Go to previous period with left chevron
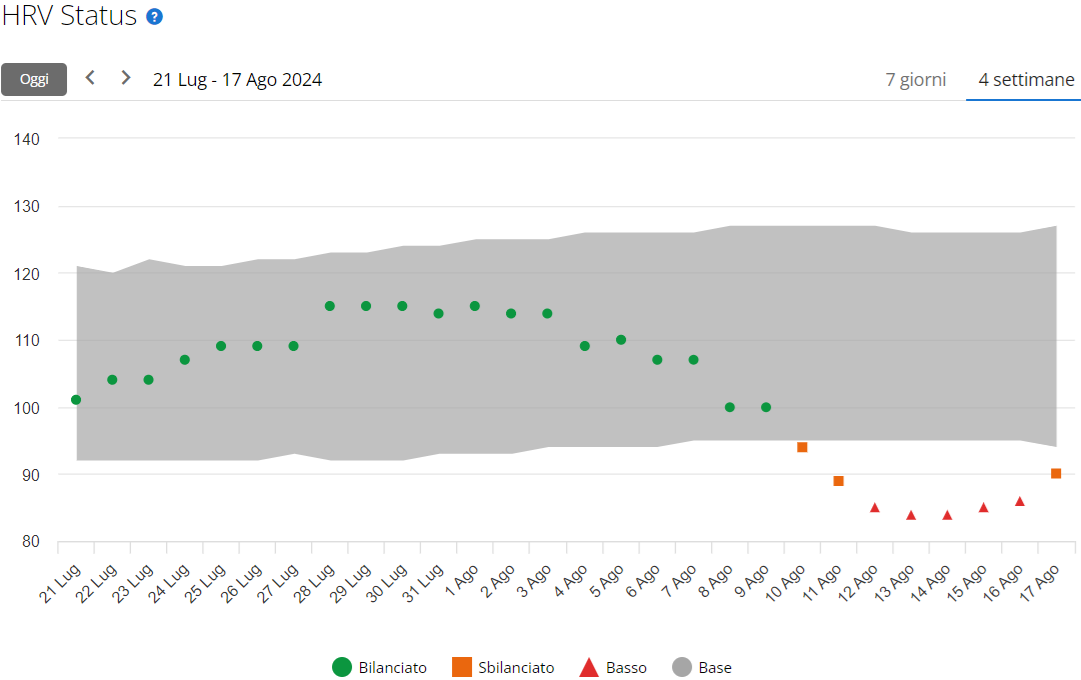1081x680 pixels. click(90, 78)
